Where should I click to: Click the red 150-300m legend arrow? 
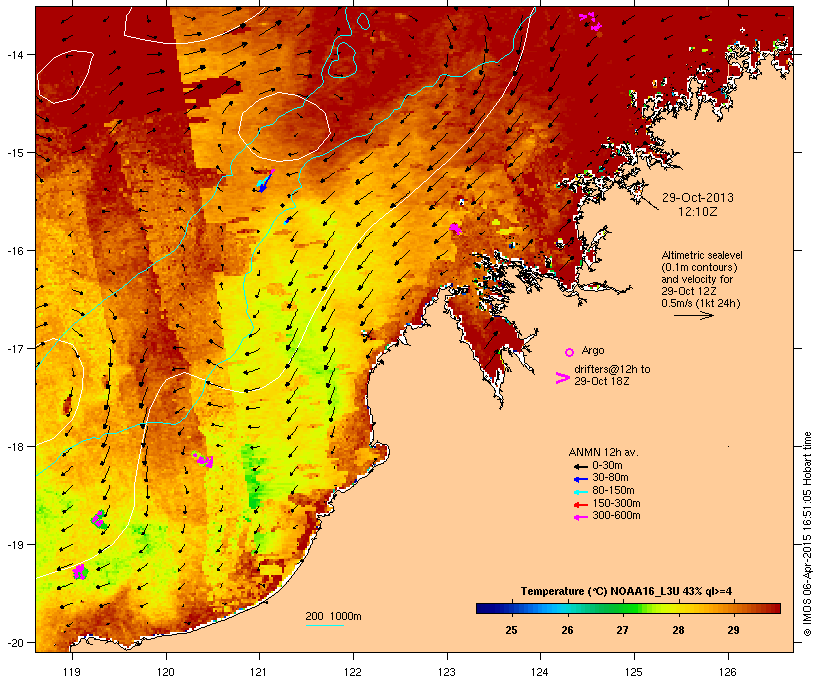[580, 505]
